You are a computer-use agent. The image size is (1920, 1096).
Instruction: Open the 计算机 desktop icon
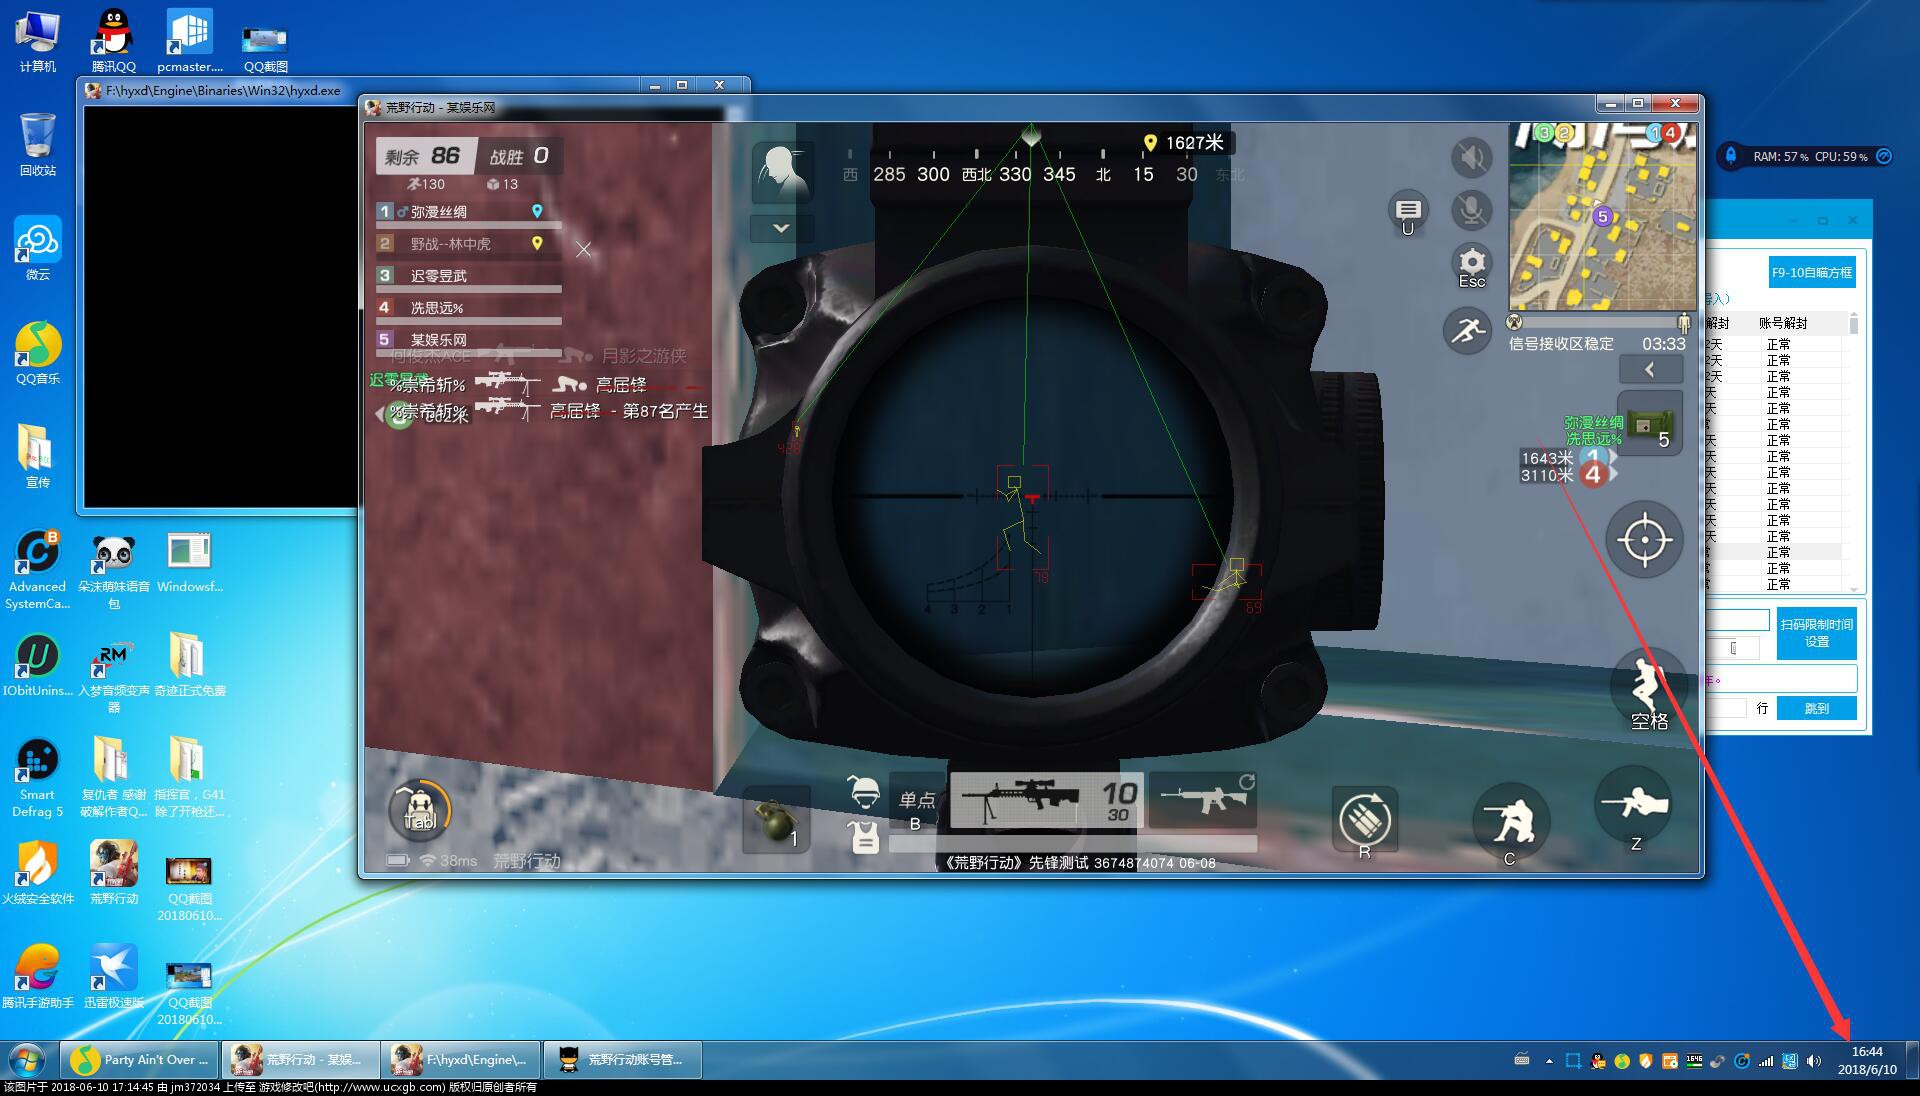[x=38, y=40]
